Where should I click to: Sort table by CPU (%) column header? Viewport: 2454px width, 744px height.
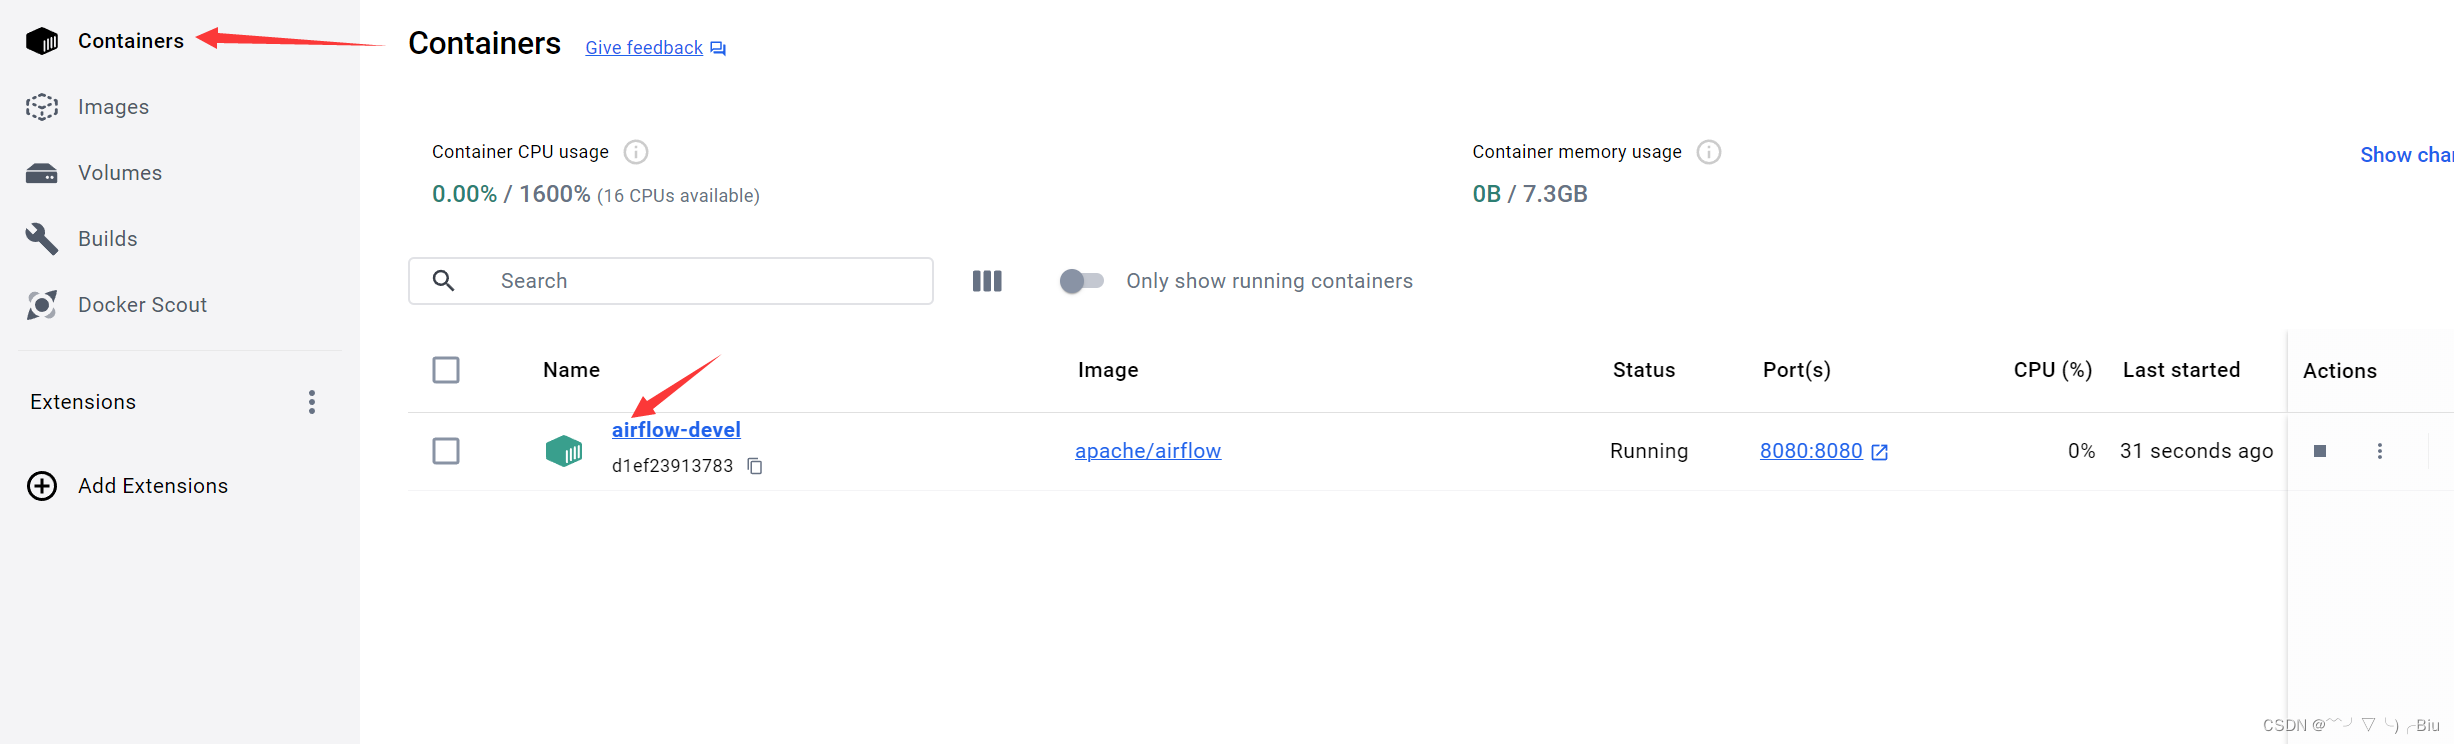pyautogui.click(x=2053, y=370)
